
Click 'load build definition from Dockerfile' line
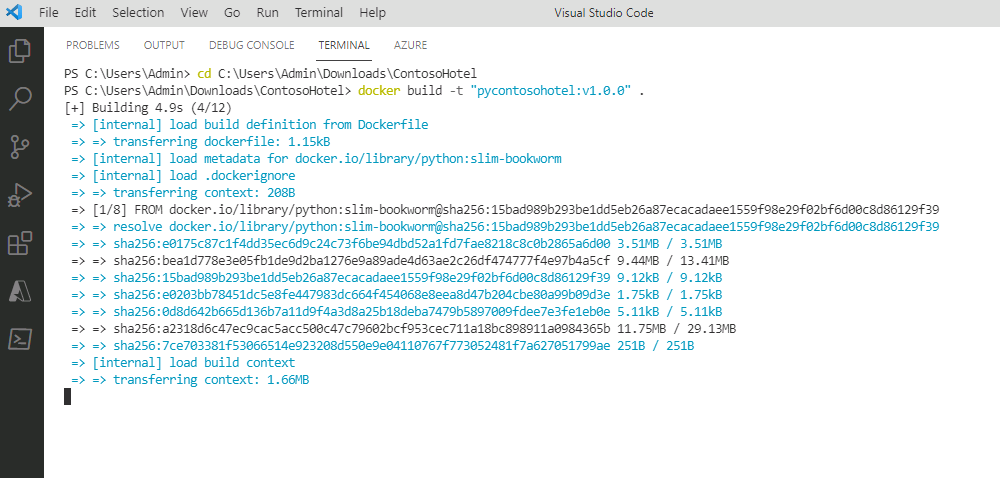pyautogui.click(x=249, y=124)
